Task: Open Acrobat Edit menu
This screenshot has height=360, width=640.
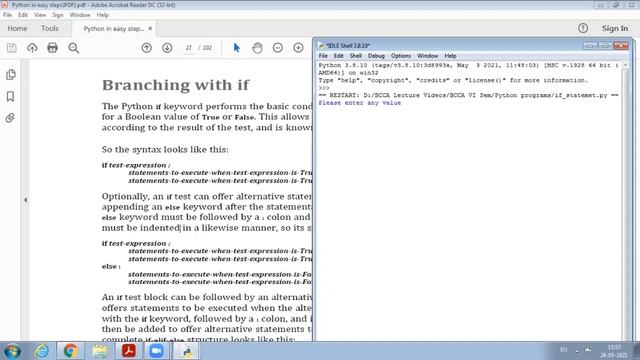Action: coord(23,15)
